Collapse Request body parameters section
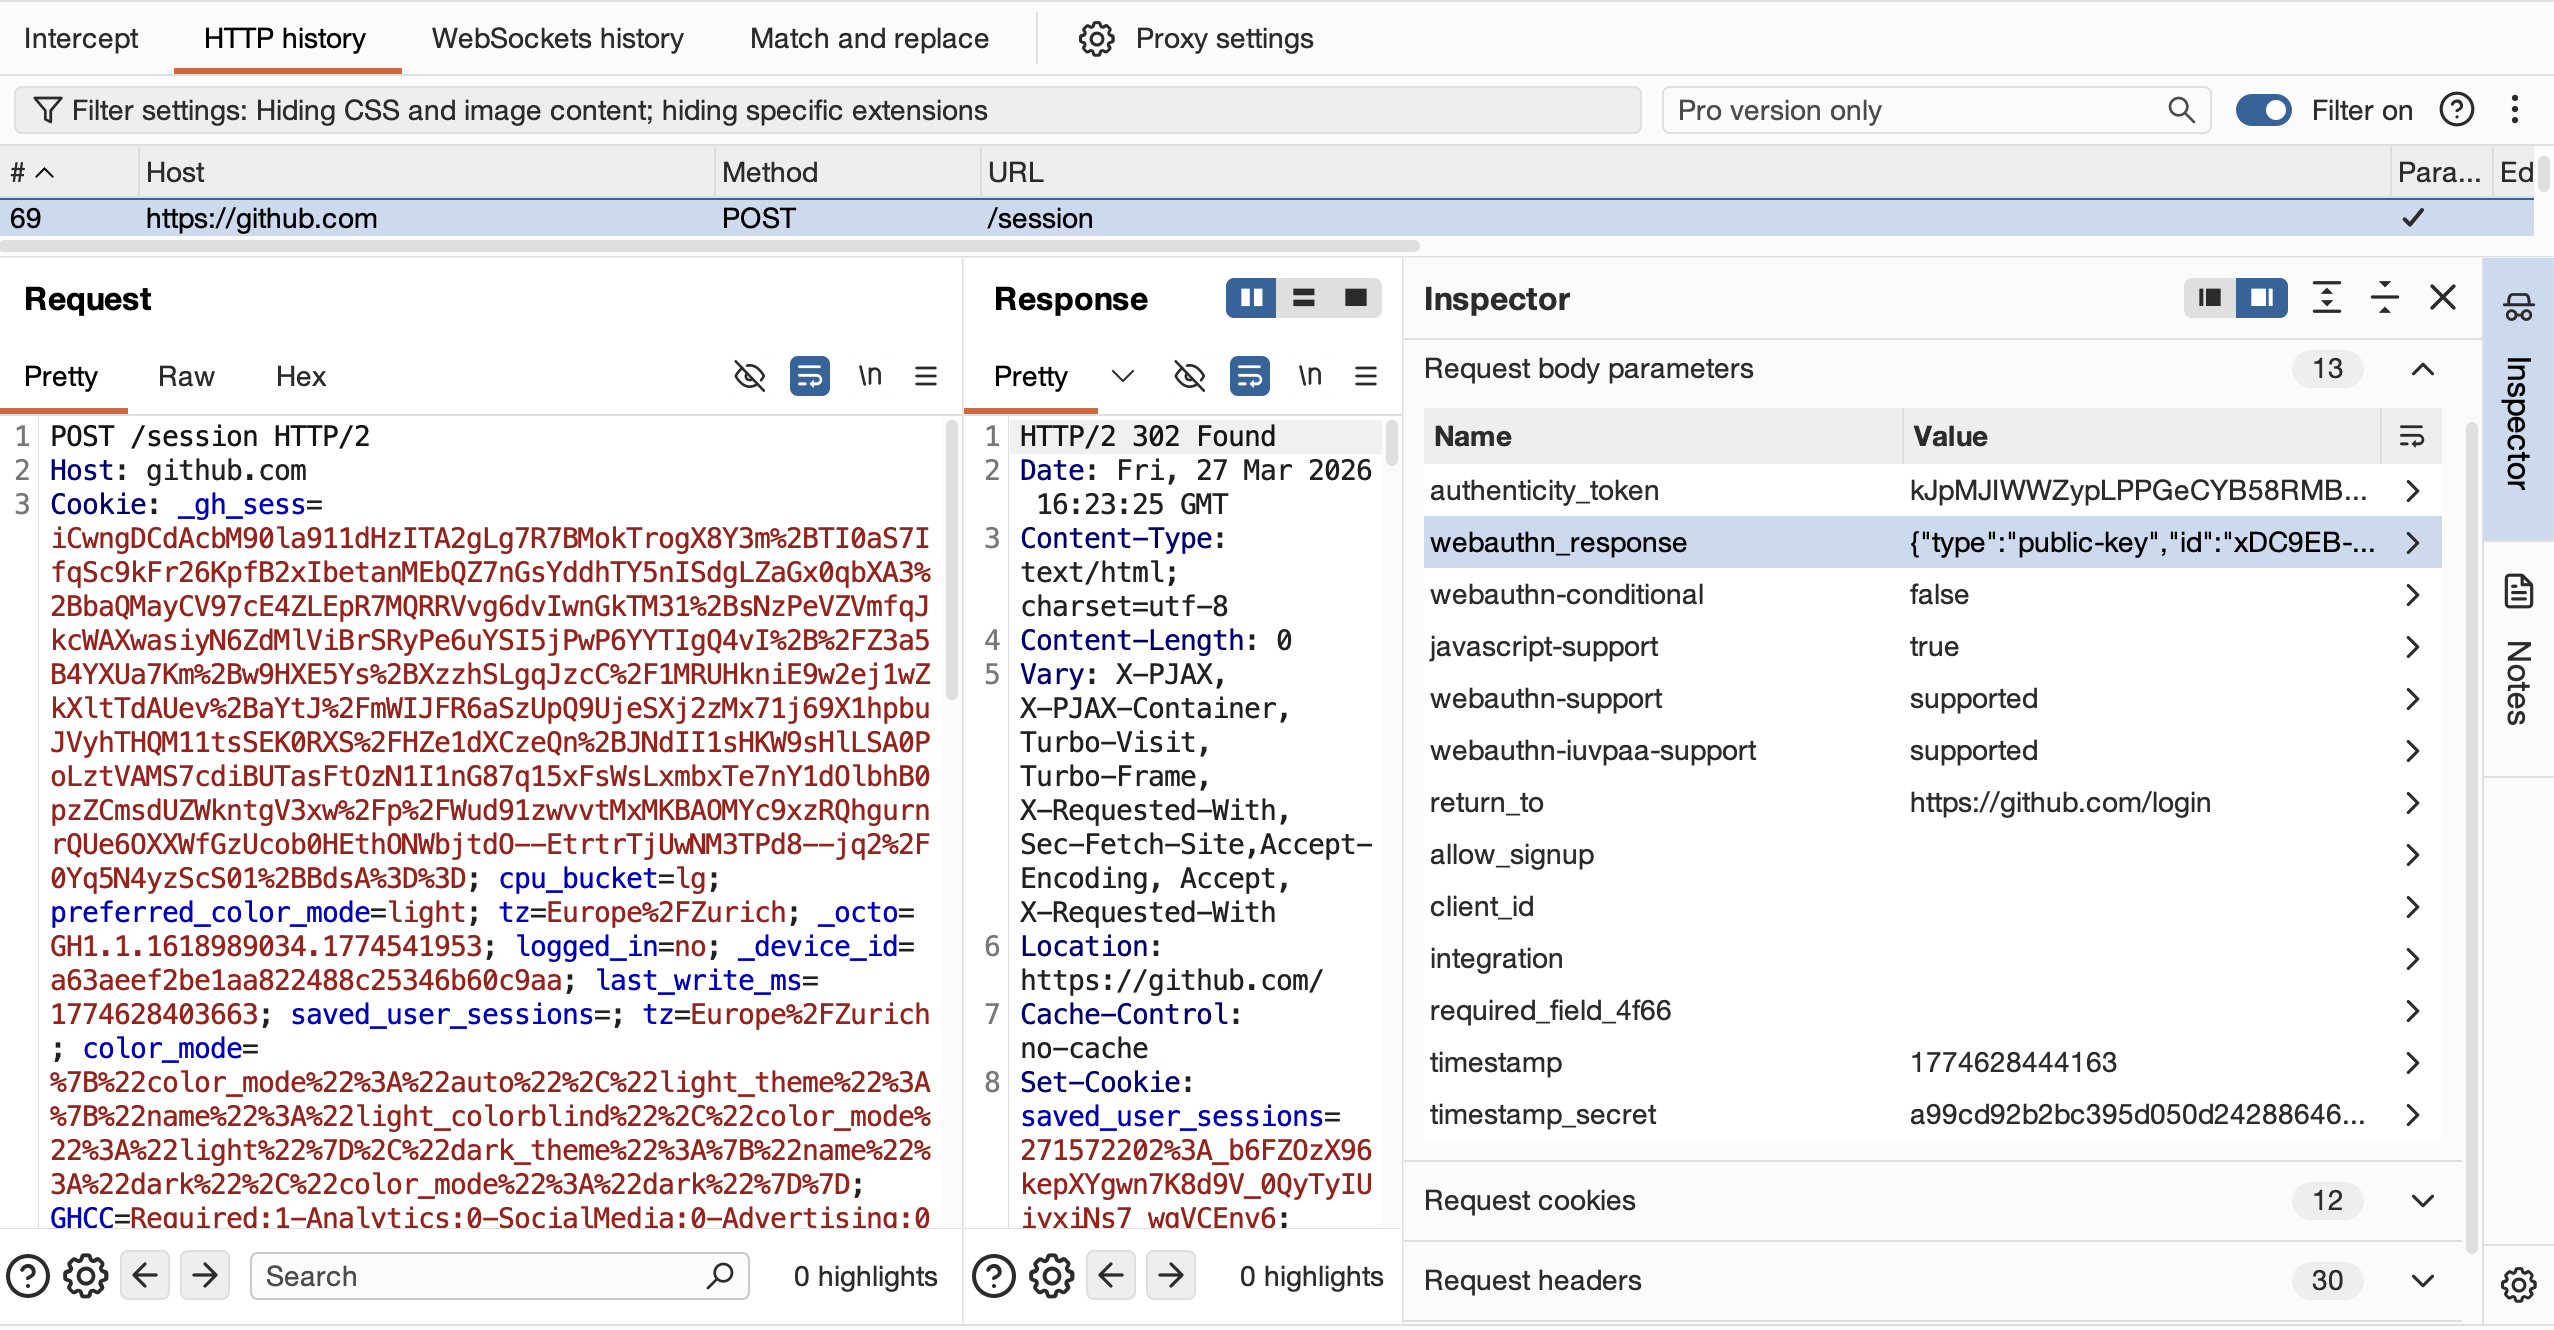Viewport: 2554px width, 1330px height. (2423, 369)
